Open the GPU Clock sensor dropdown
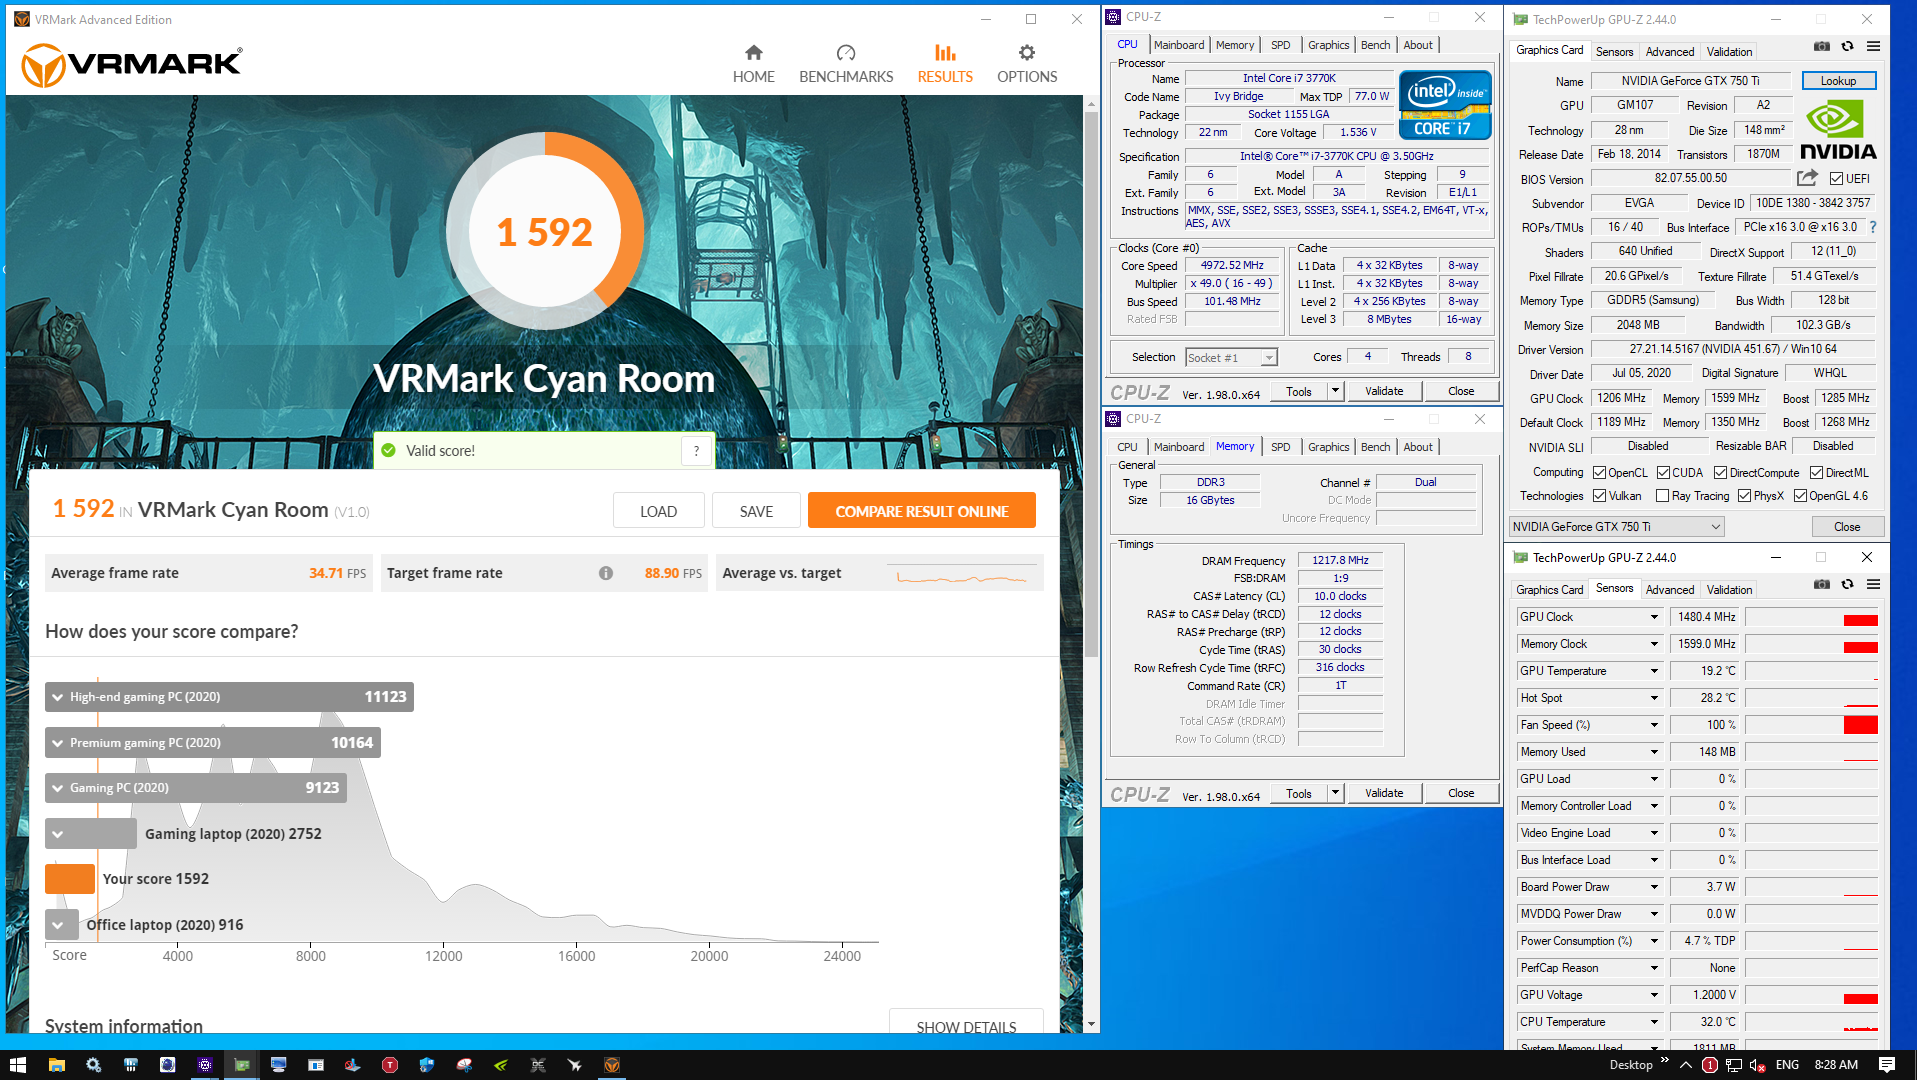 pyautogui.click(x=1654, y=617)
